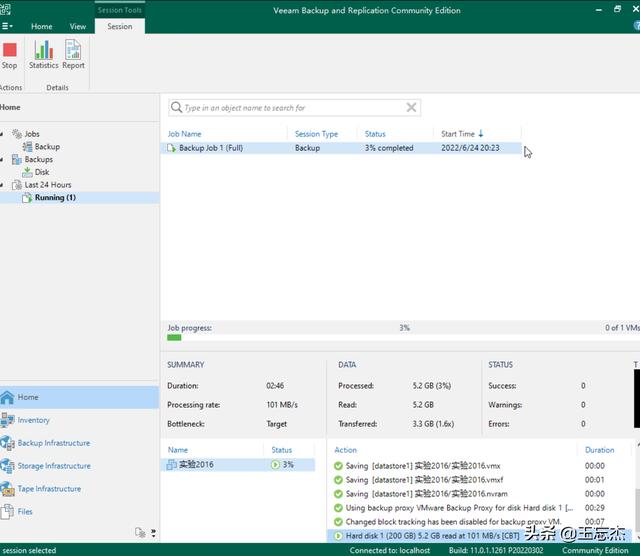The height and width of the screenshot is (556, 640).
Task: Click the 3% completed status cell
Action: pyautogui.click(x=389, y=148)
